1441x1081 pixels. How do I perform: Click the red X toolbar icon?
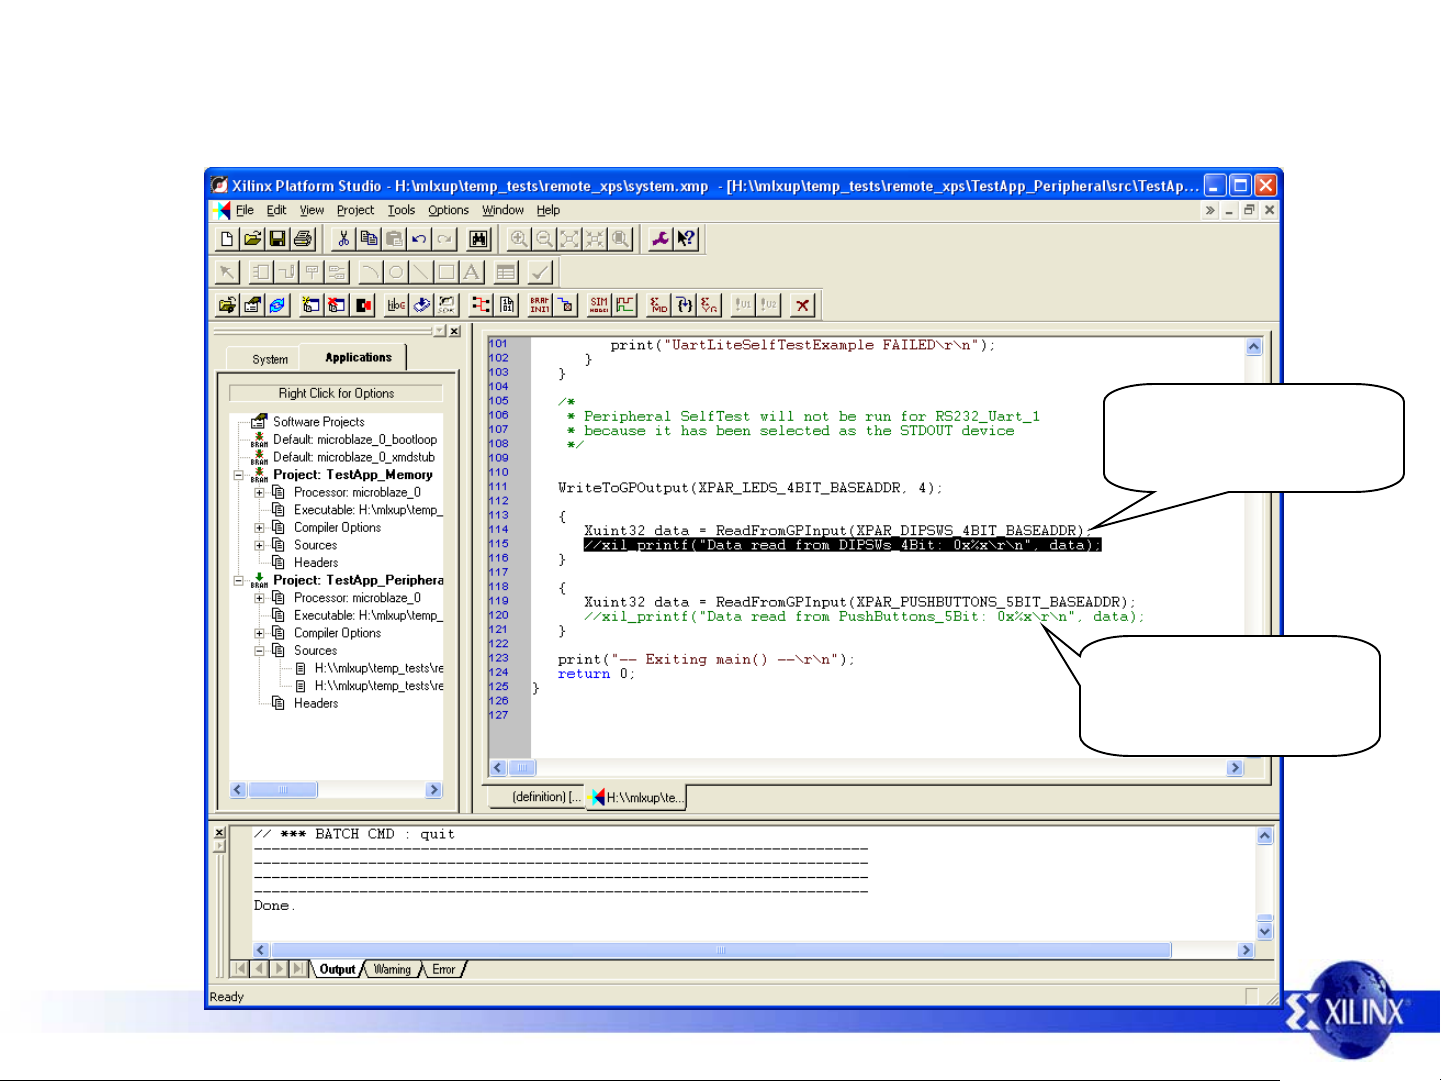click(802, 305)
